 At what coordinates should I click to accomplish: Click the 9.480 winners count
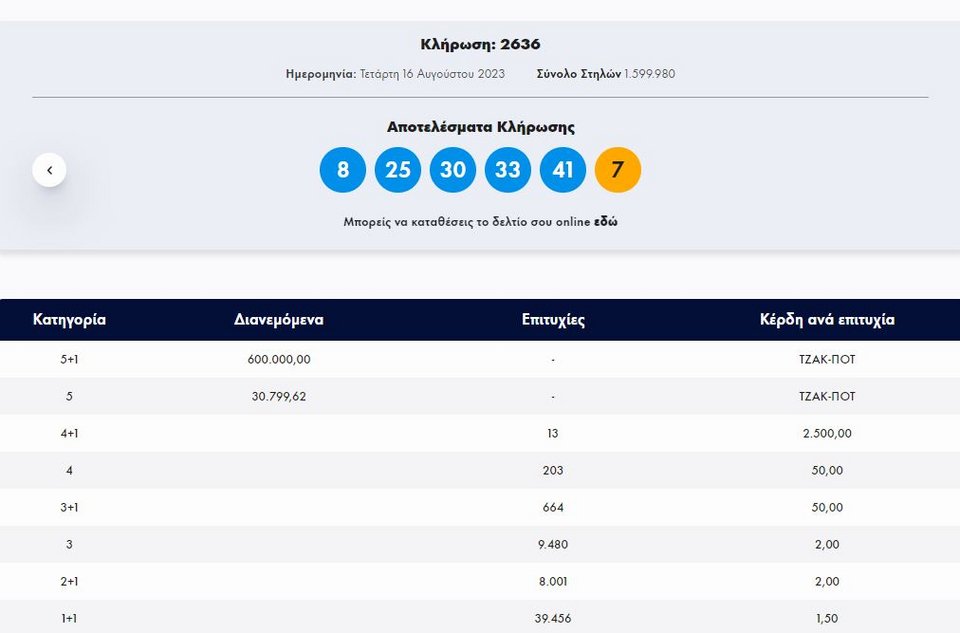pos(553,544)
